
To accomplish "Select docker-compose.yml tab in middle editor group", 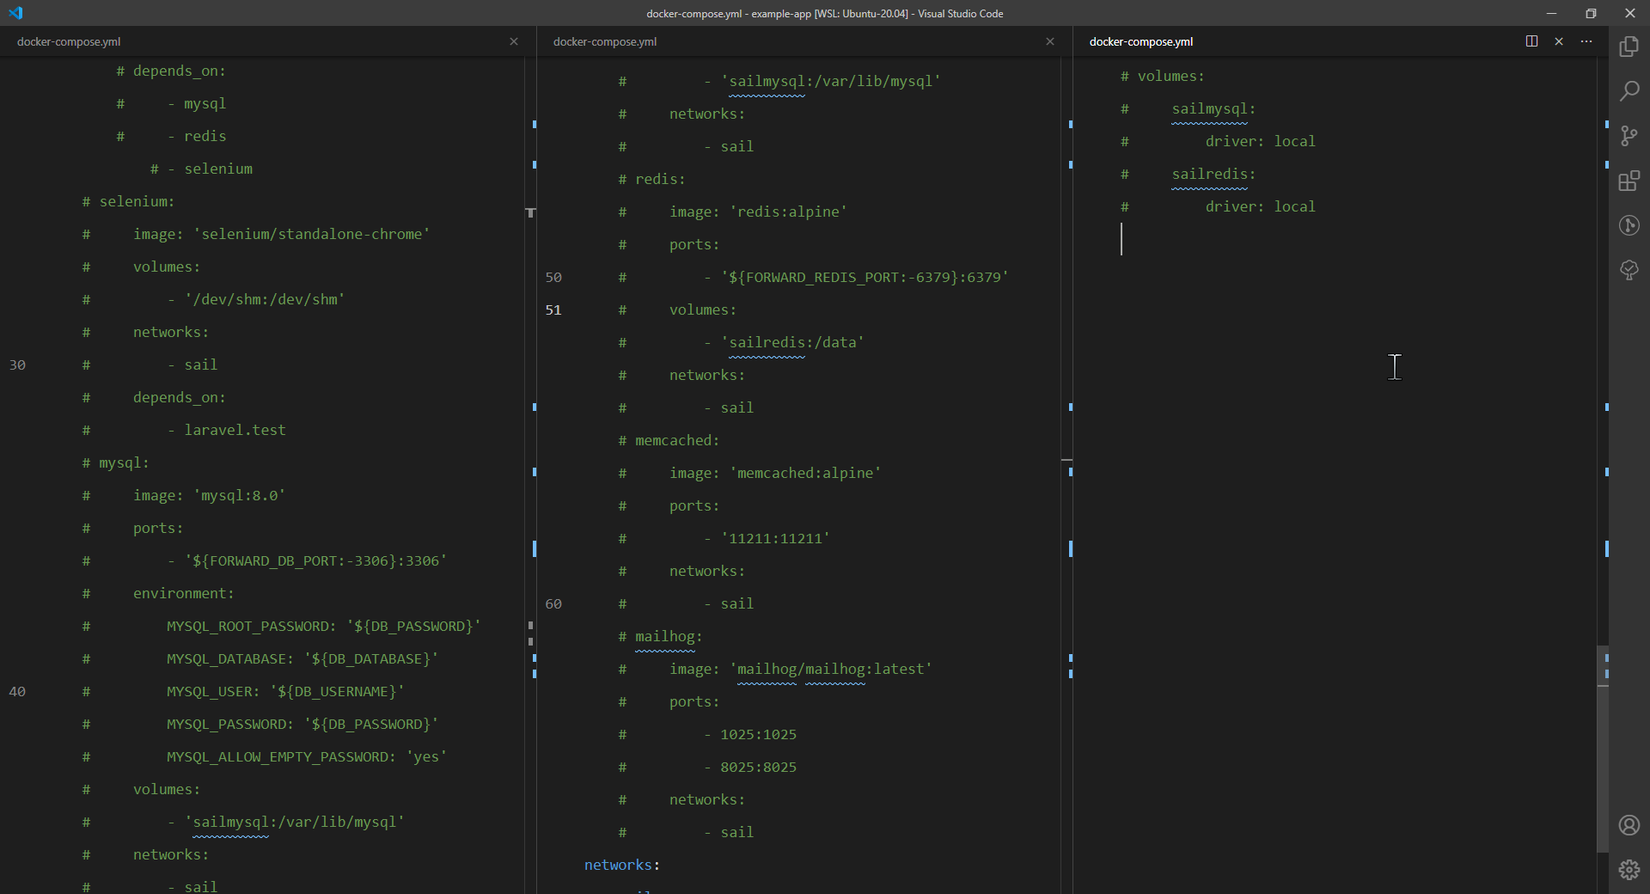I will pyautogui.click(x=605, y=42).
